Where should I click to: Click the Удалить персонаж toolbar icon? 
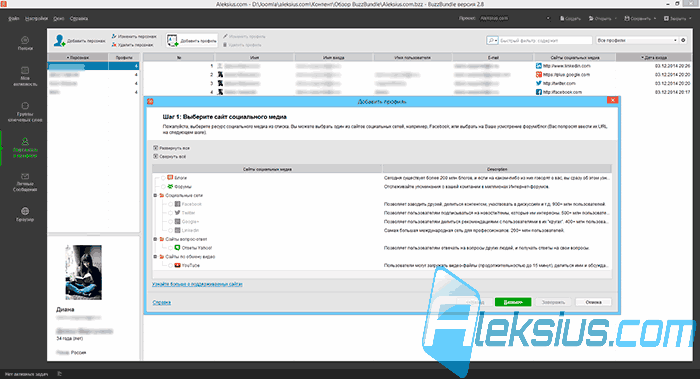coord(114,45)
